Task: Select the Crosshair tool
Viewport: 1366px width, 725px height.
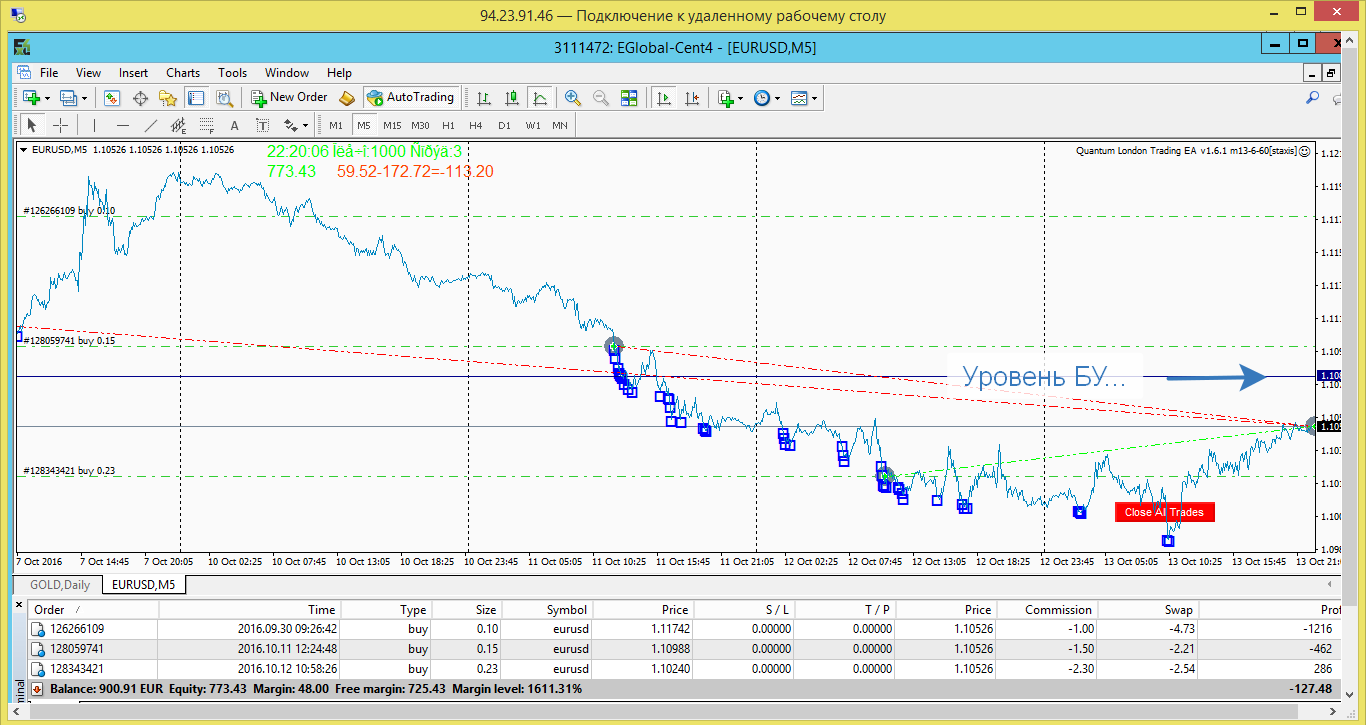Action: pyautogui.click(x=60, y=125)
